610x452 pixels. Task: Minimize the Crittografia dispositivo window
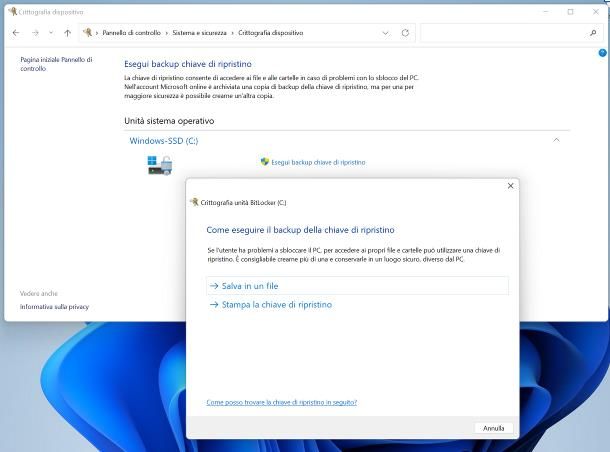pos(546,12)
